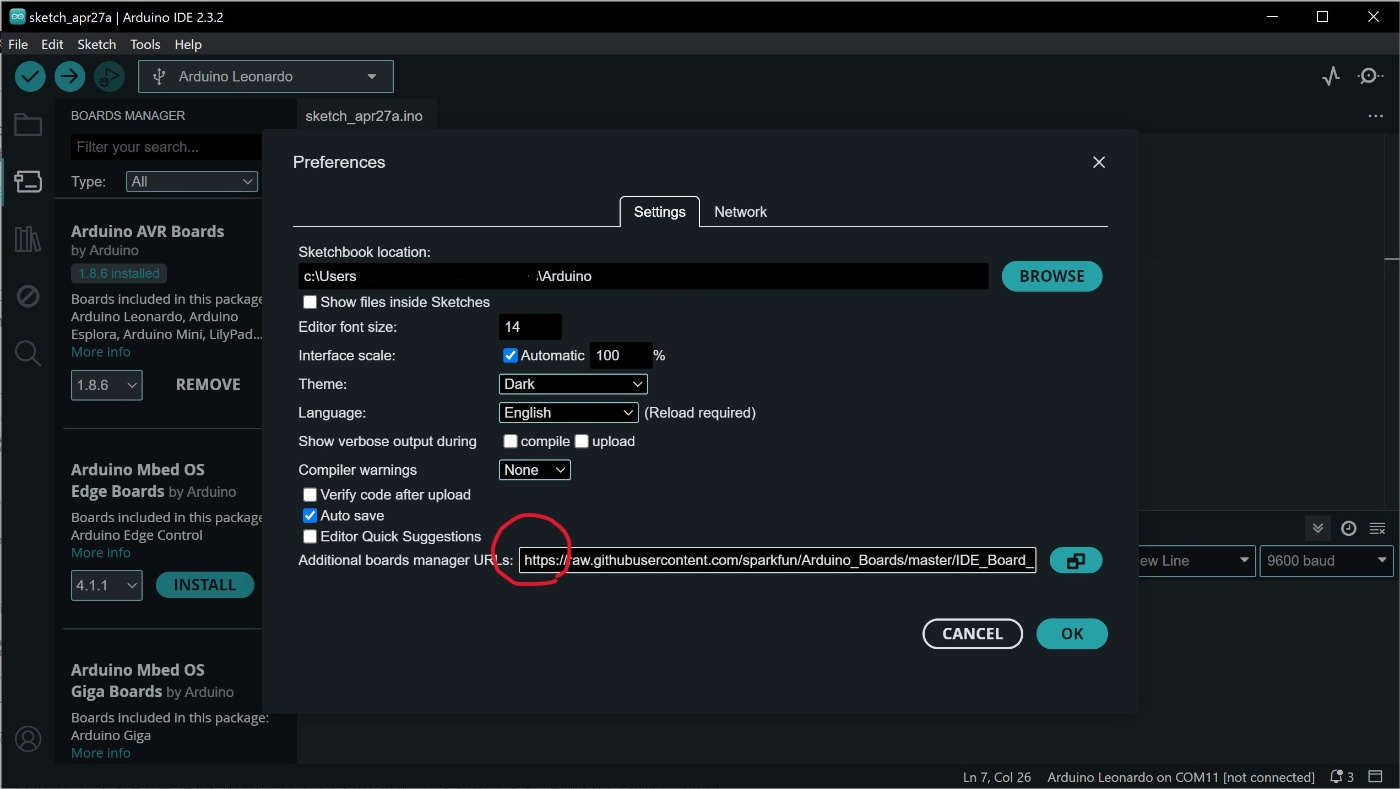Open the Serial Plotter icon
The height and width of the screenshot is (789, 1400).
click(1330, 76)
